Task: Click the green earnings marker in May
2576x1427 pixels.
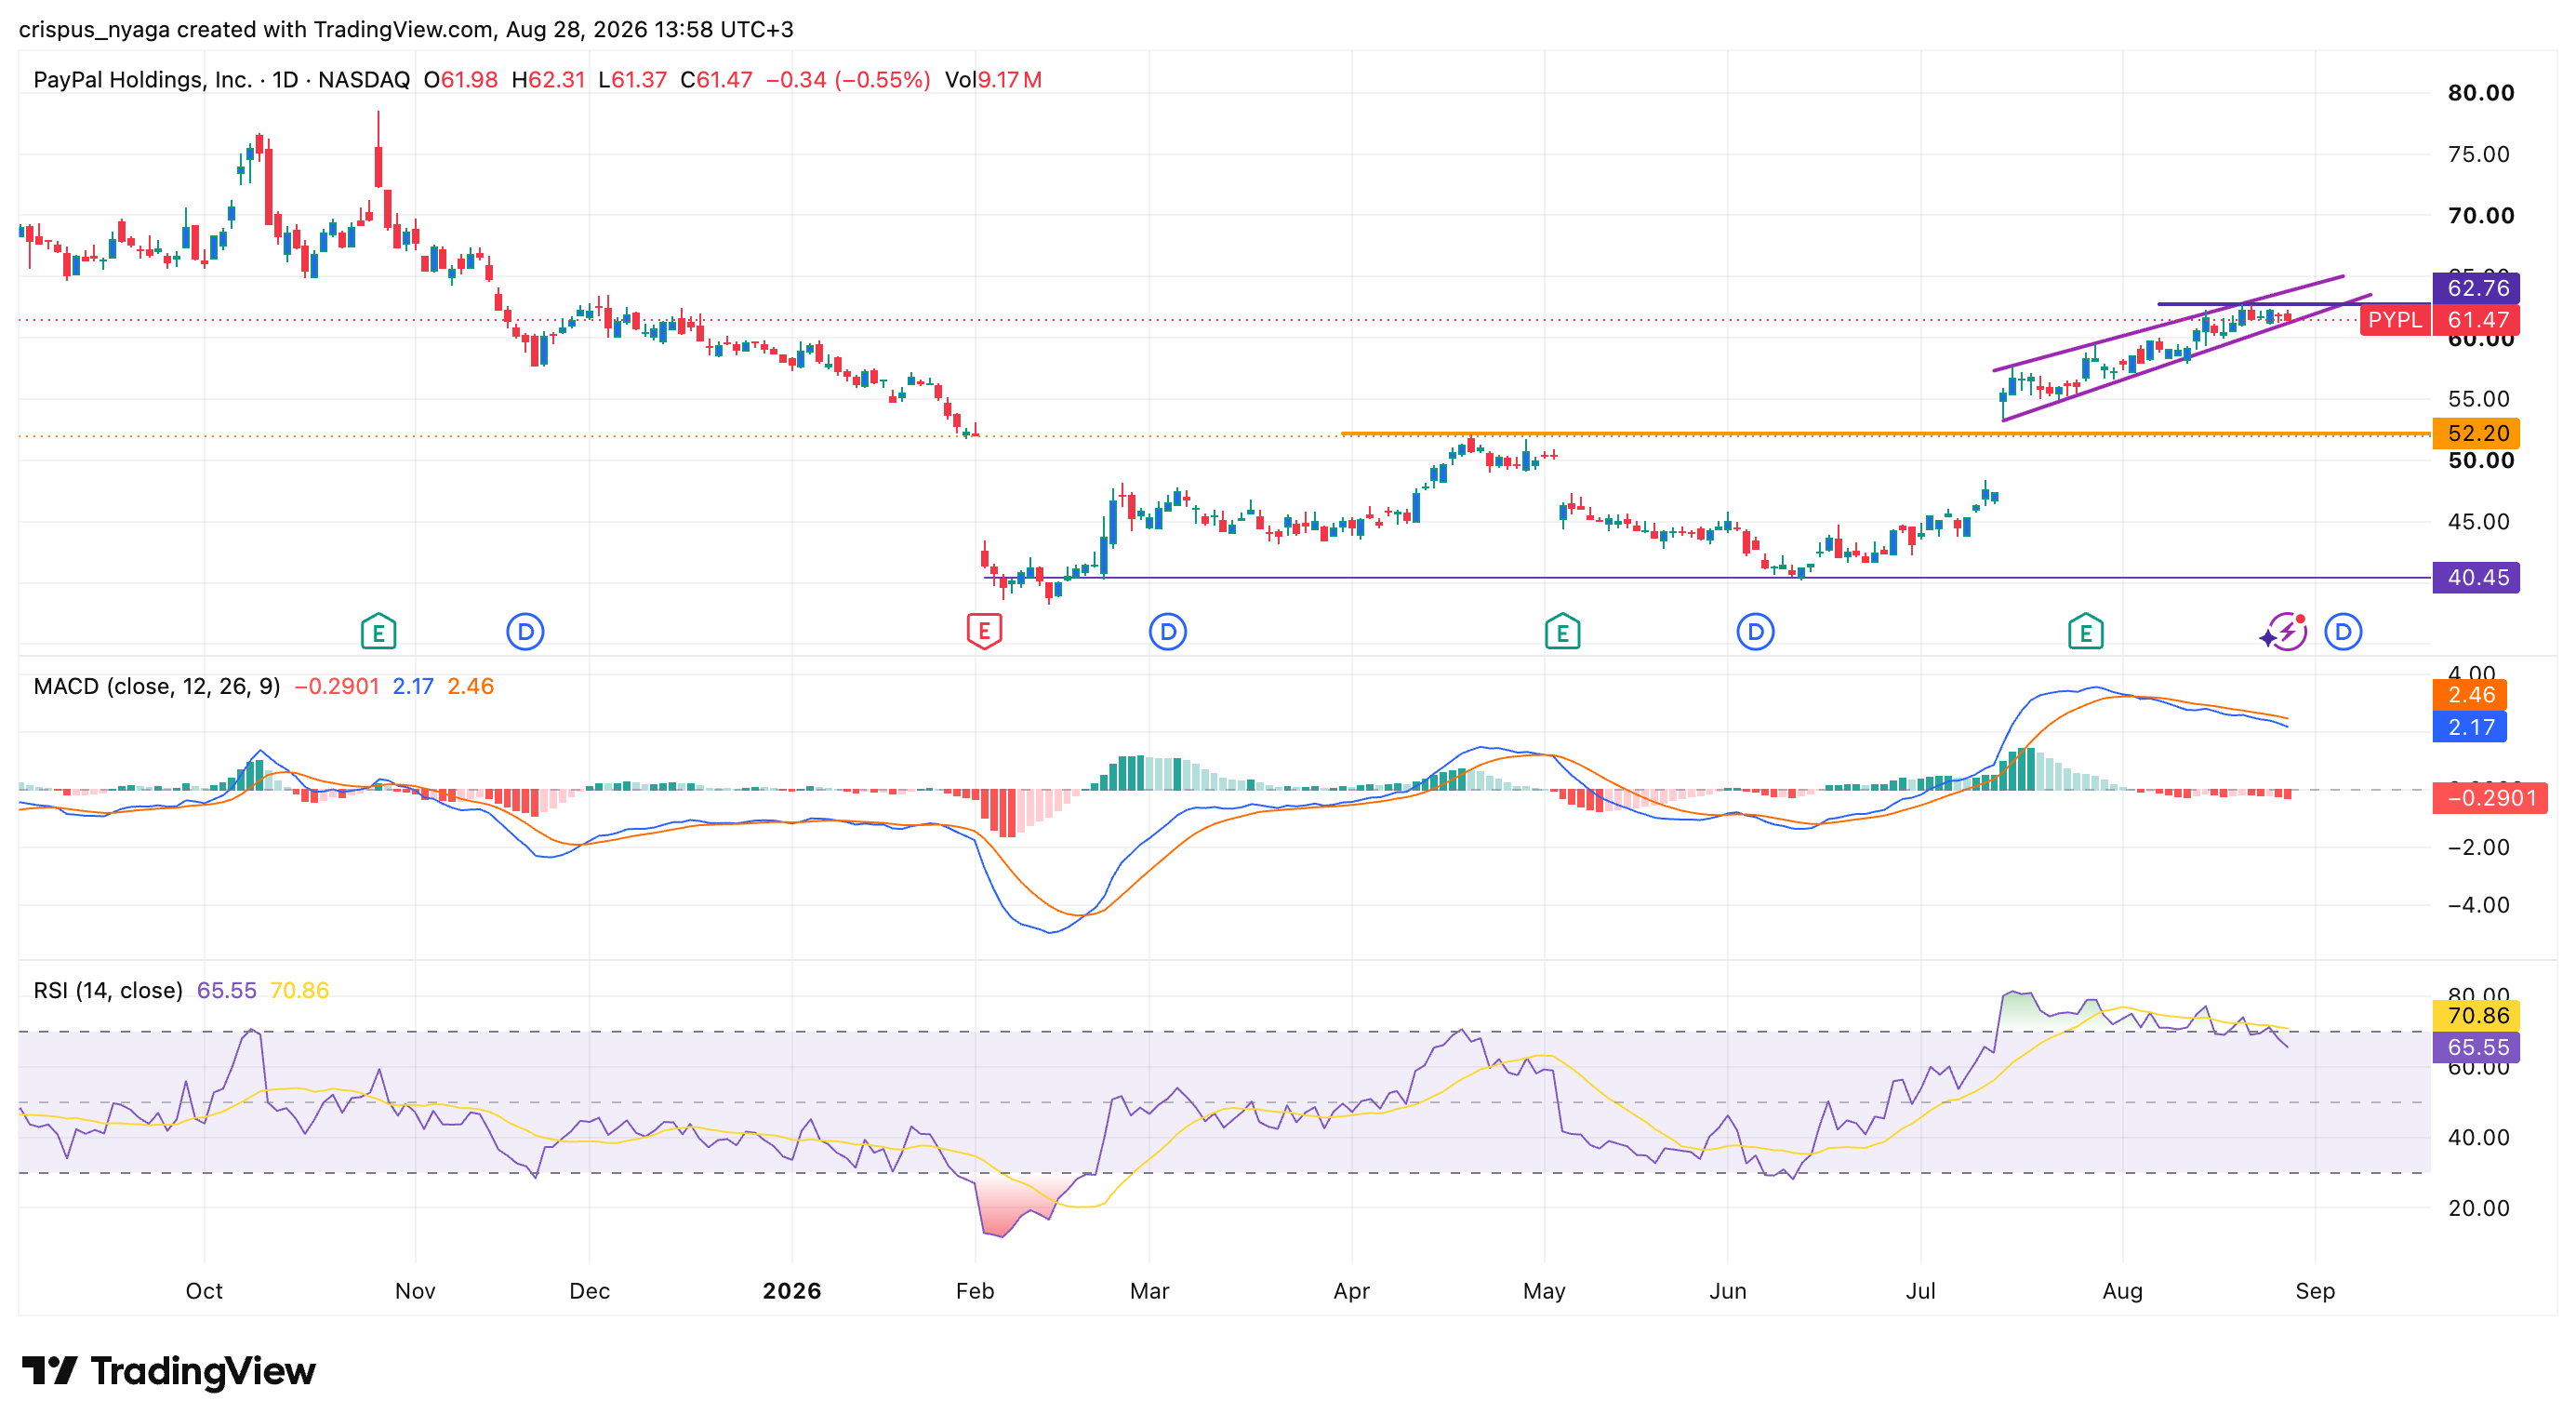Action: pos(1562,632)
